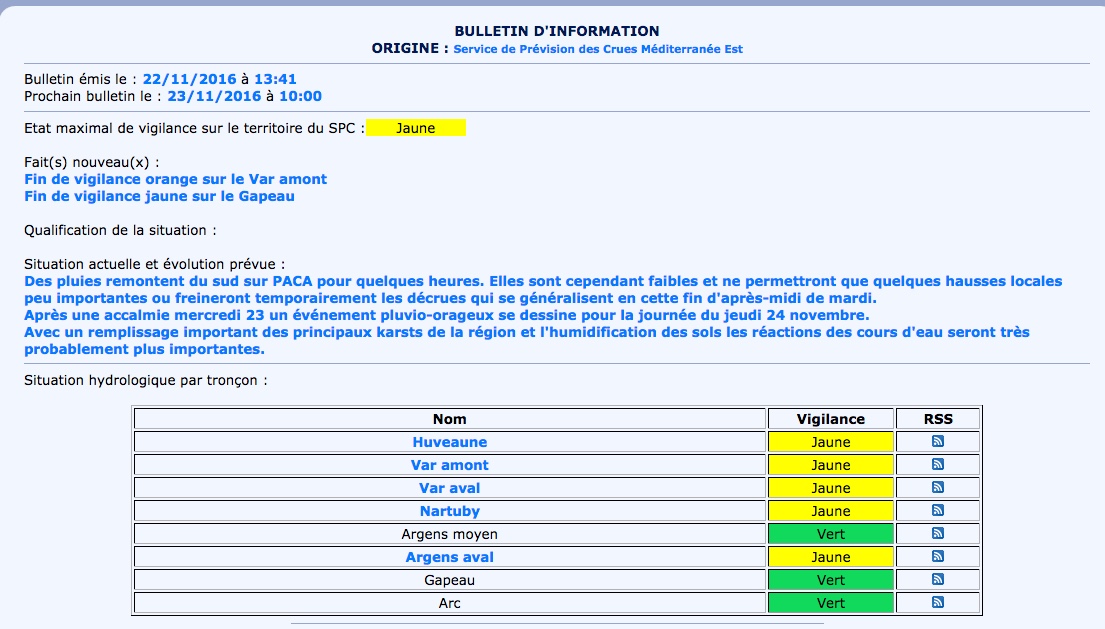
Task: Click 'Fin de vigilance jaune sur le Gapeau'
Action: coord(159,197)
